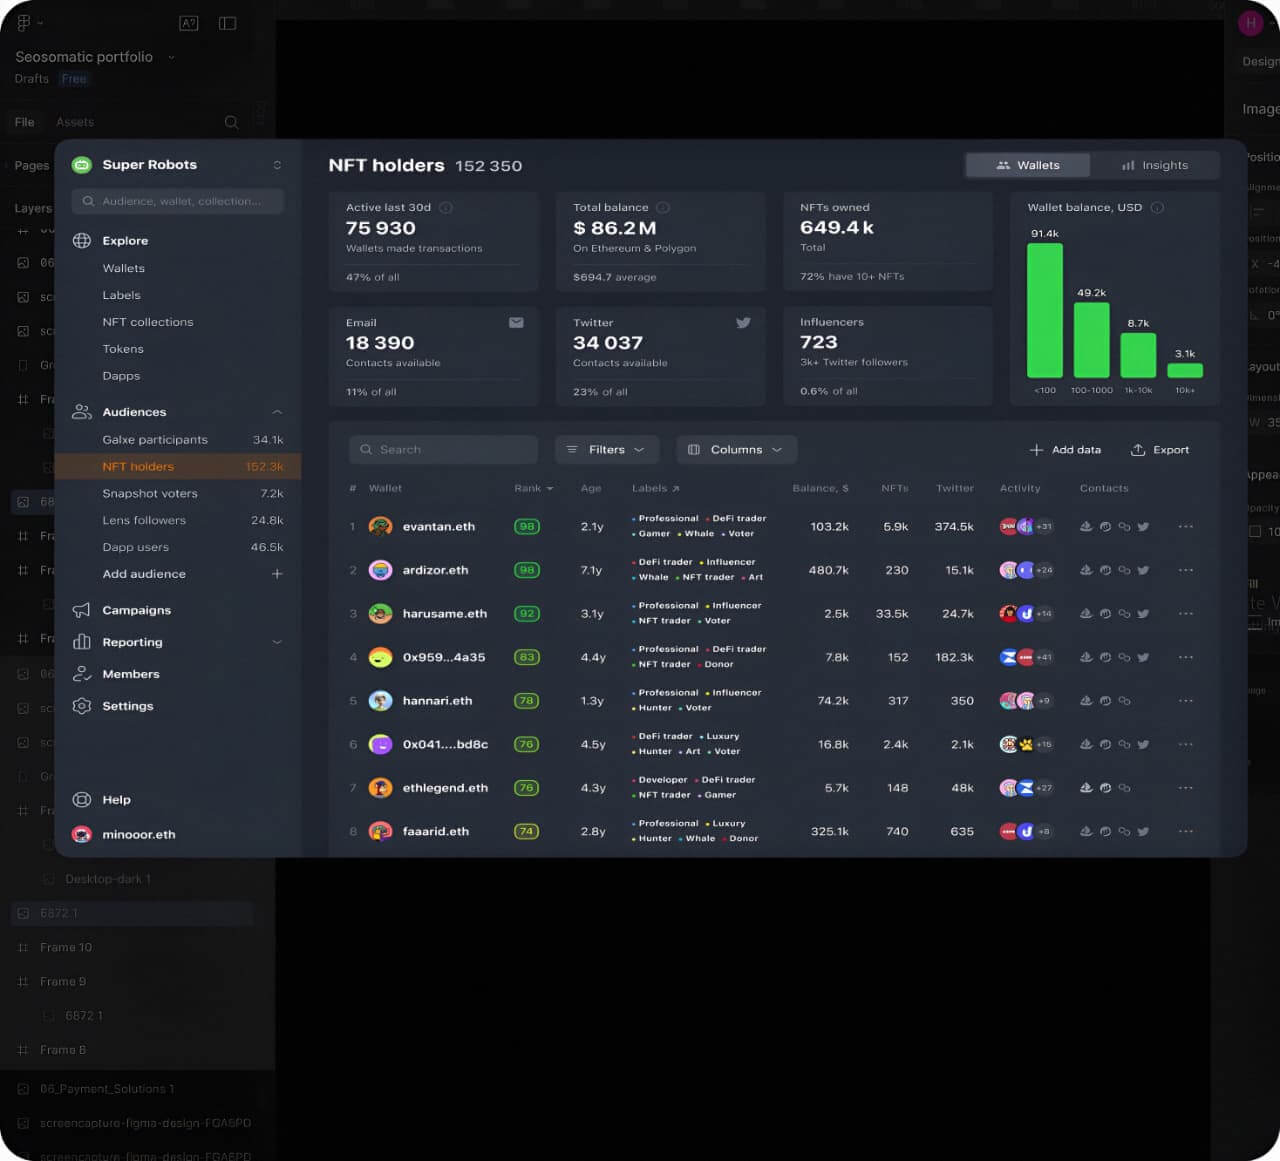The height and width of the screenshot is (1161, 1280).
Task: Click Twitter contact icon for evantan.eth
Action: pos(1143,527)
